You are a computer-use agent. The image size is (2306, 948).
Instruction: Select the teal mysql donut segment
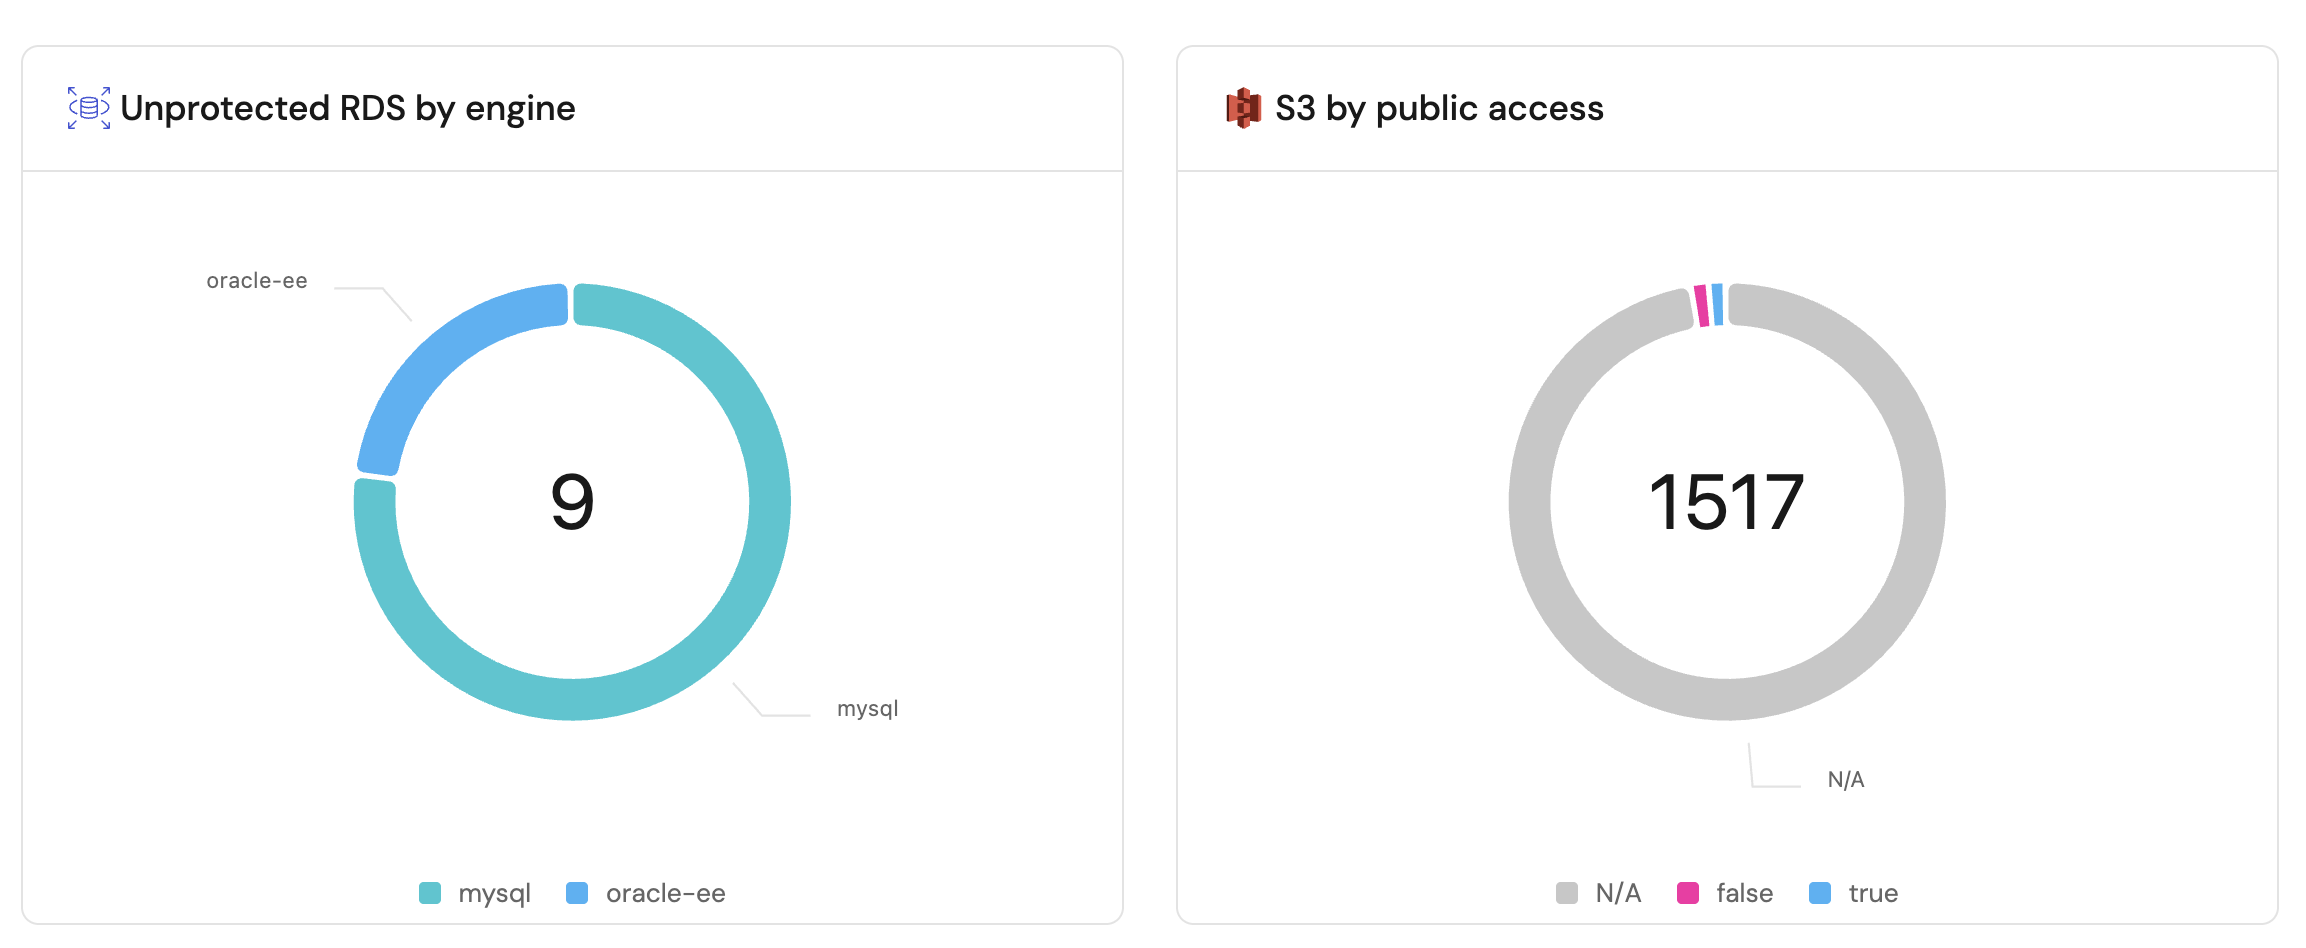tap(768, 500)
